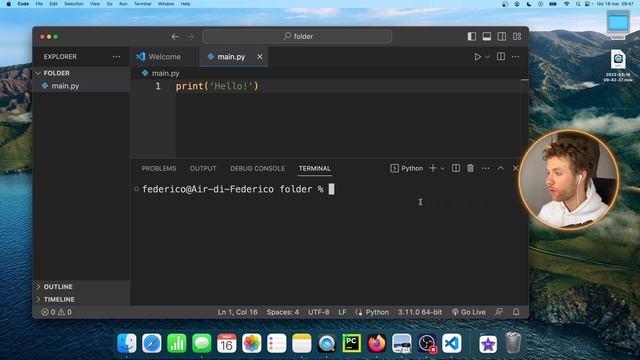Screen dimensions: 640x360
Task: Open the File menu in menu bar
Action: coord(39,4)
